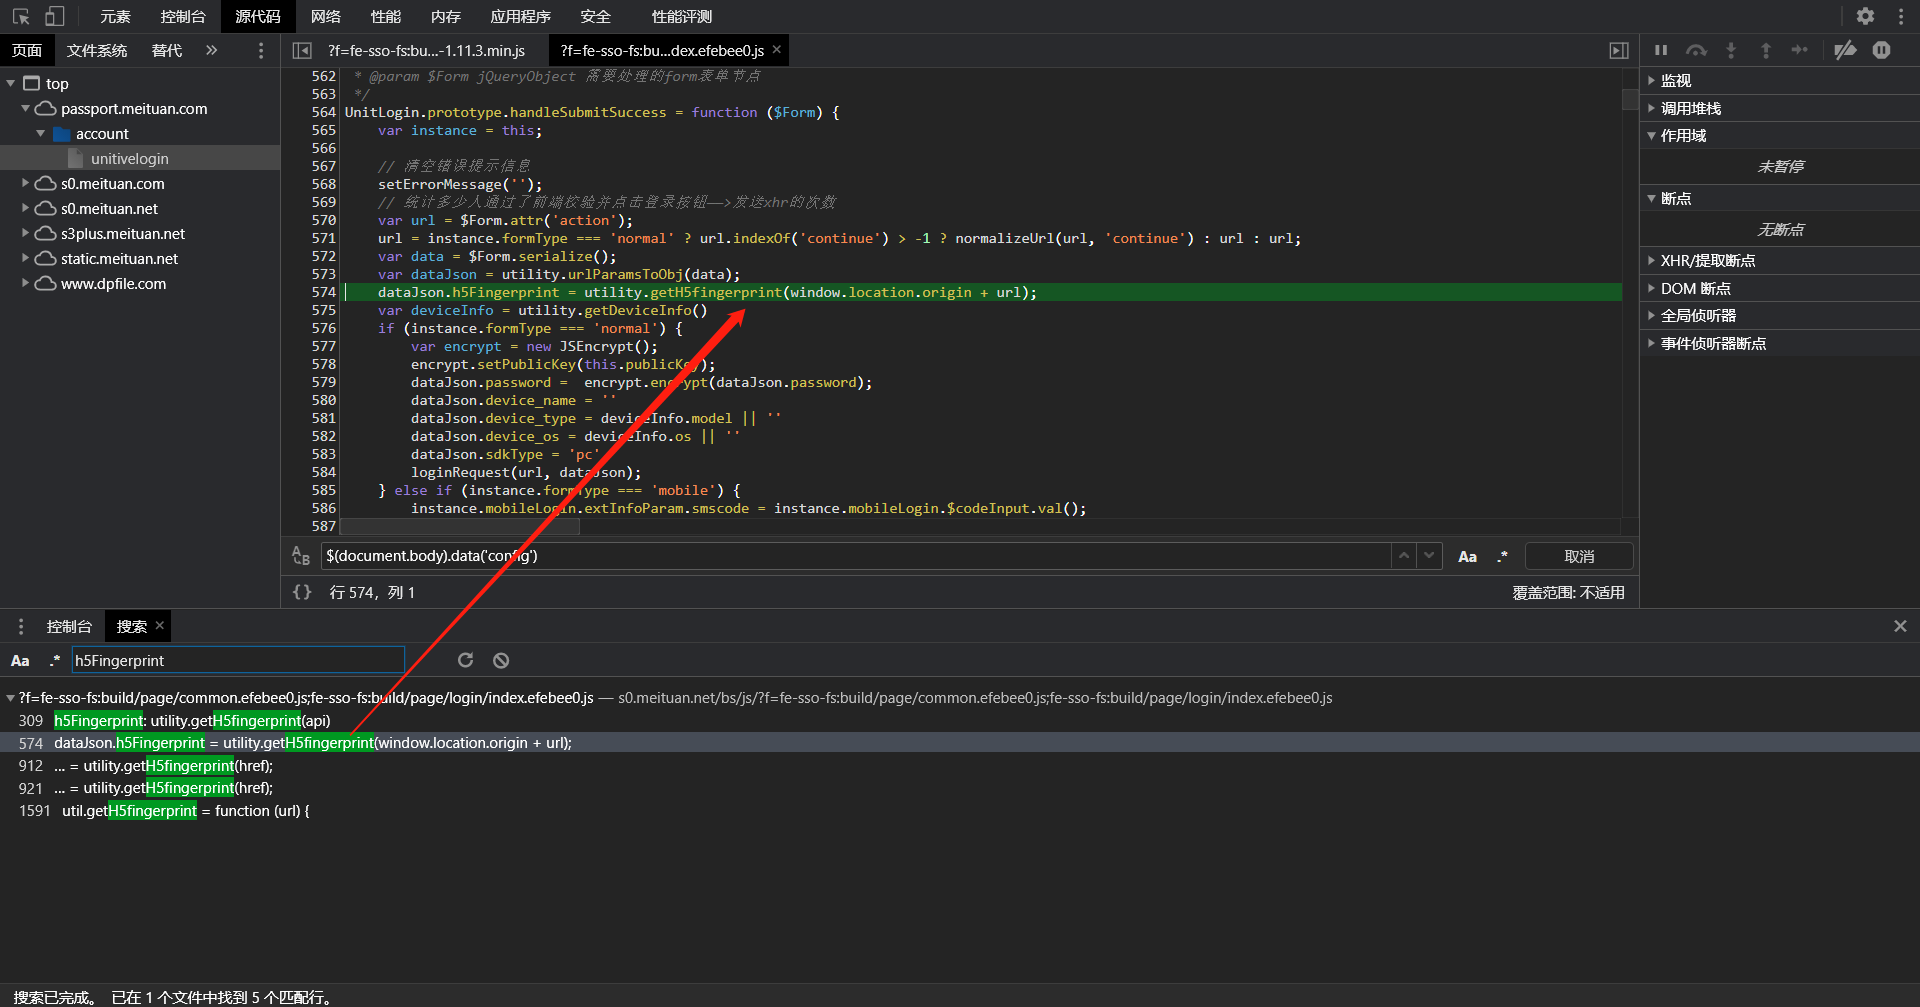Expand www.dpfile.com domain
The width and height of the screenshot is (1920, 1007).
[x=25, y=284]
